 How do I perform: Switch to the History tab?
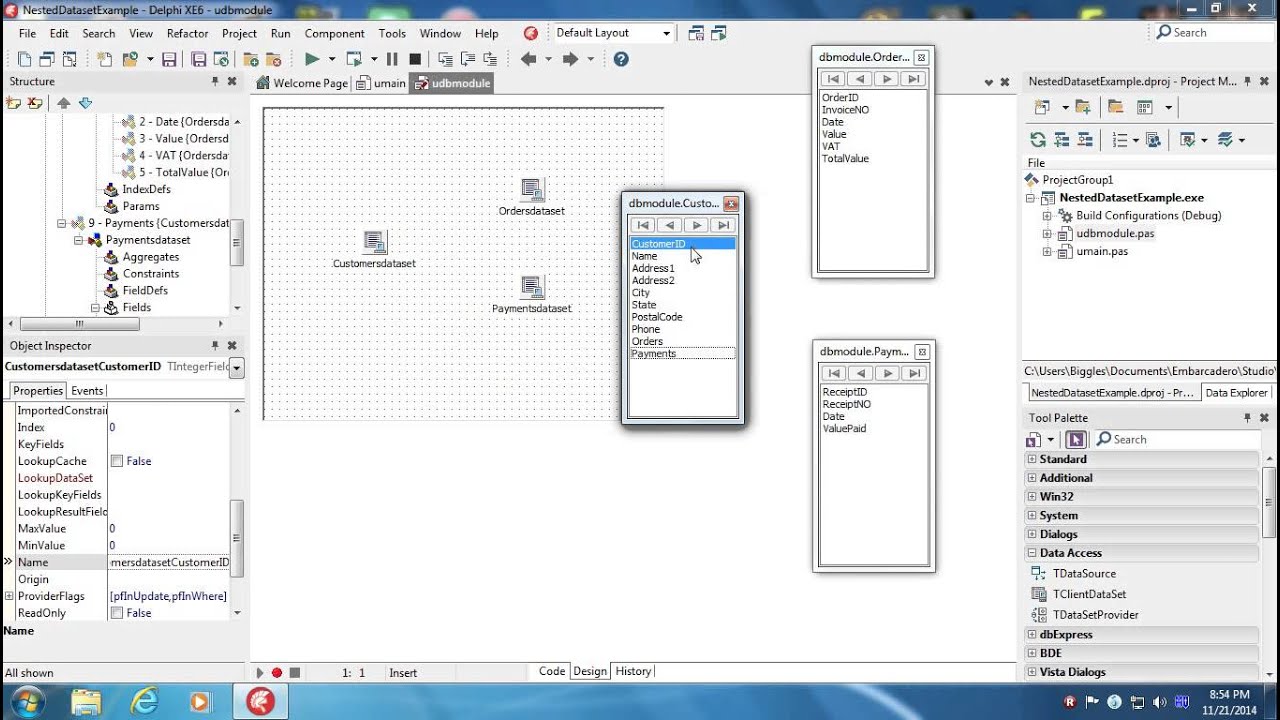point(633,671)
